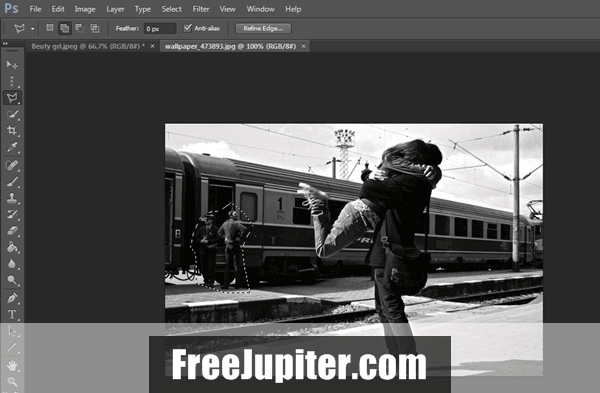
Task: Select the Pen tool
Action: click(12, 298)
